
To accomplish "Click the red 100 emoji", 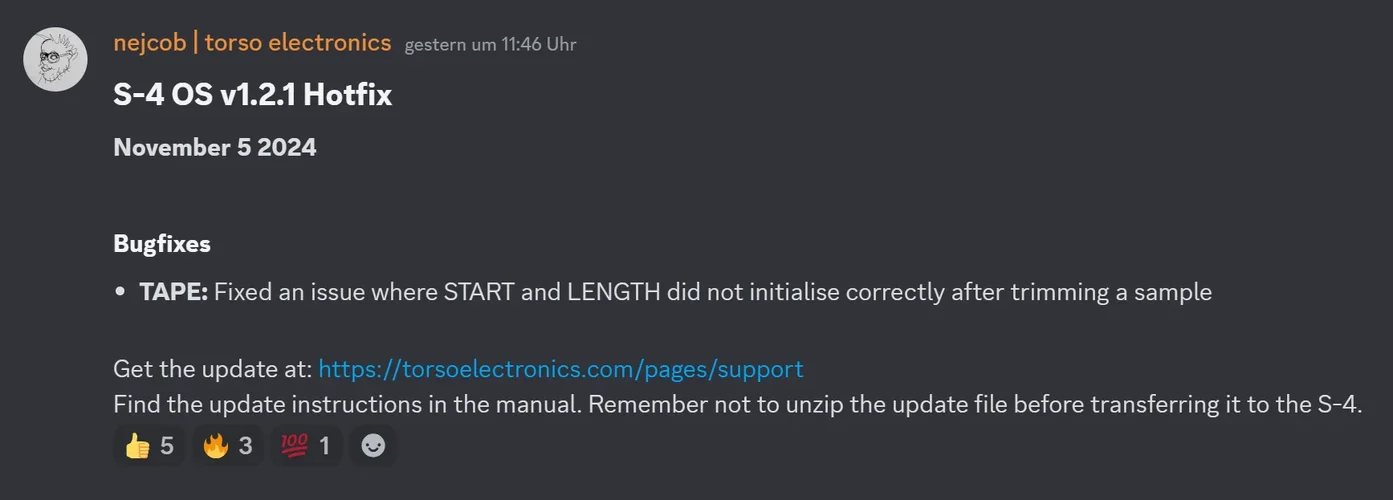I will point(295,446).
